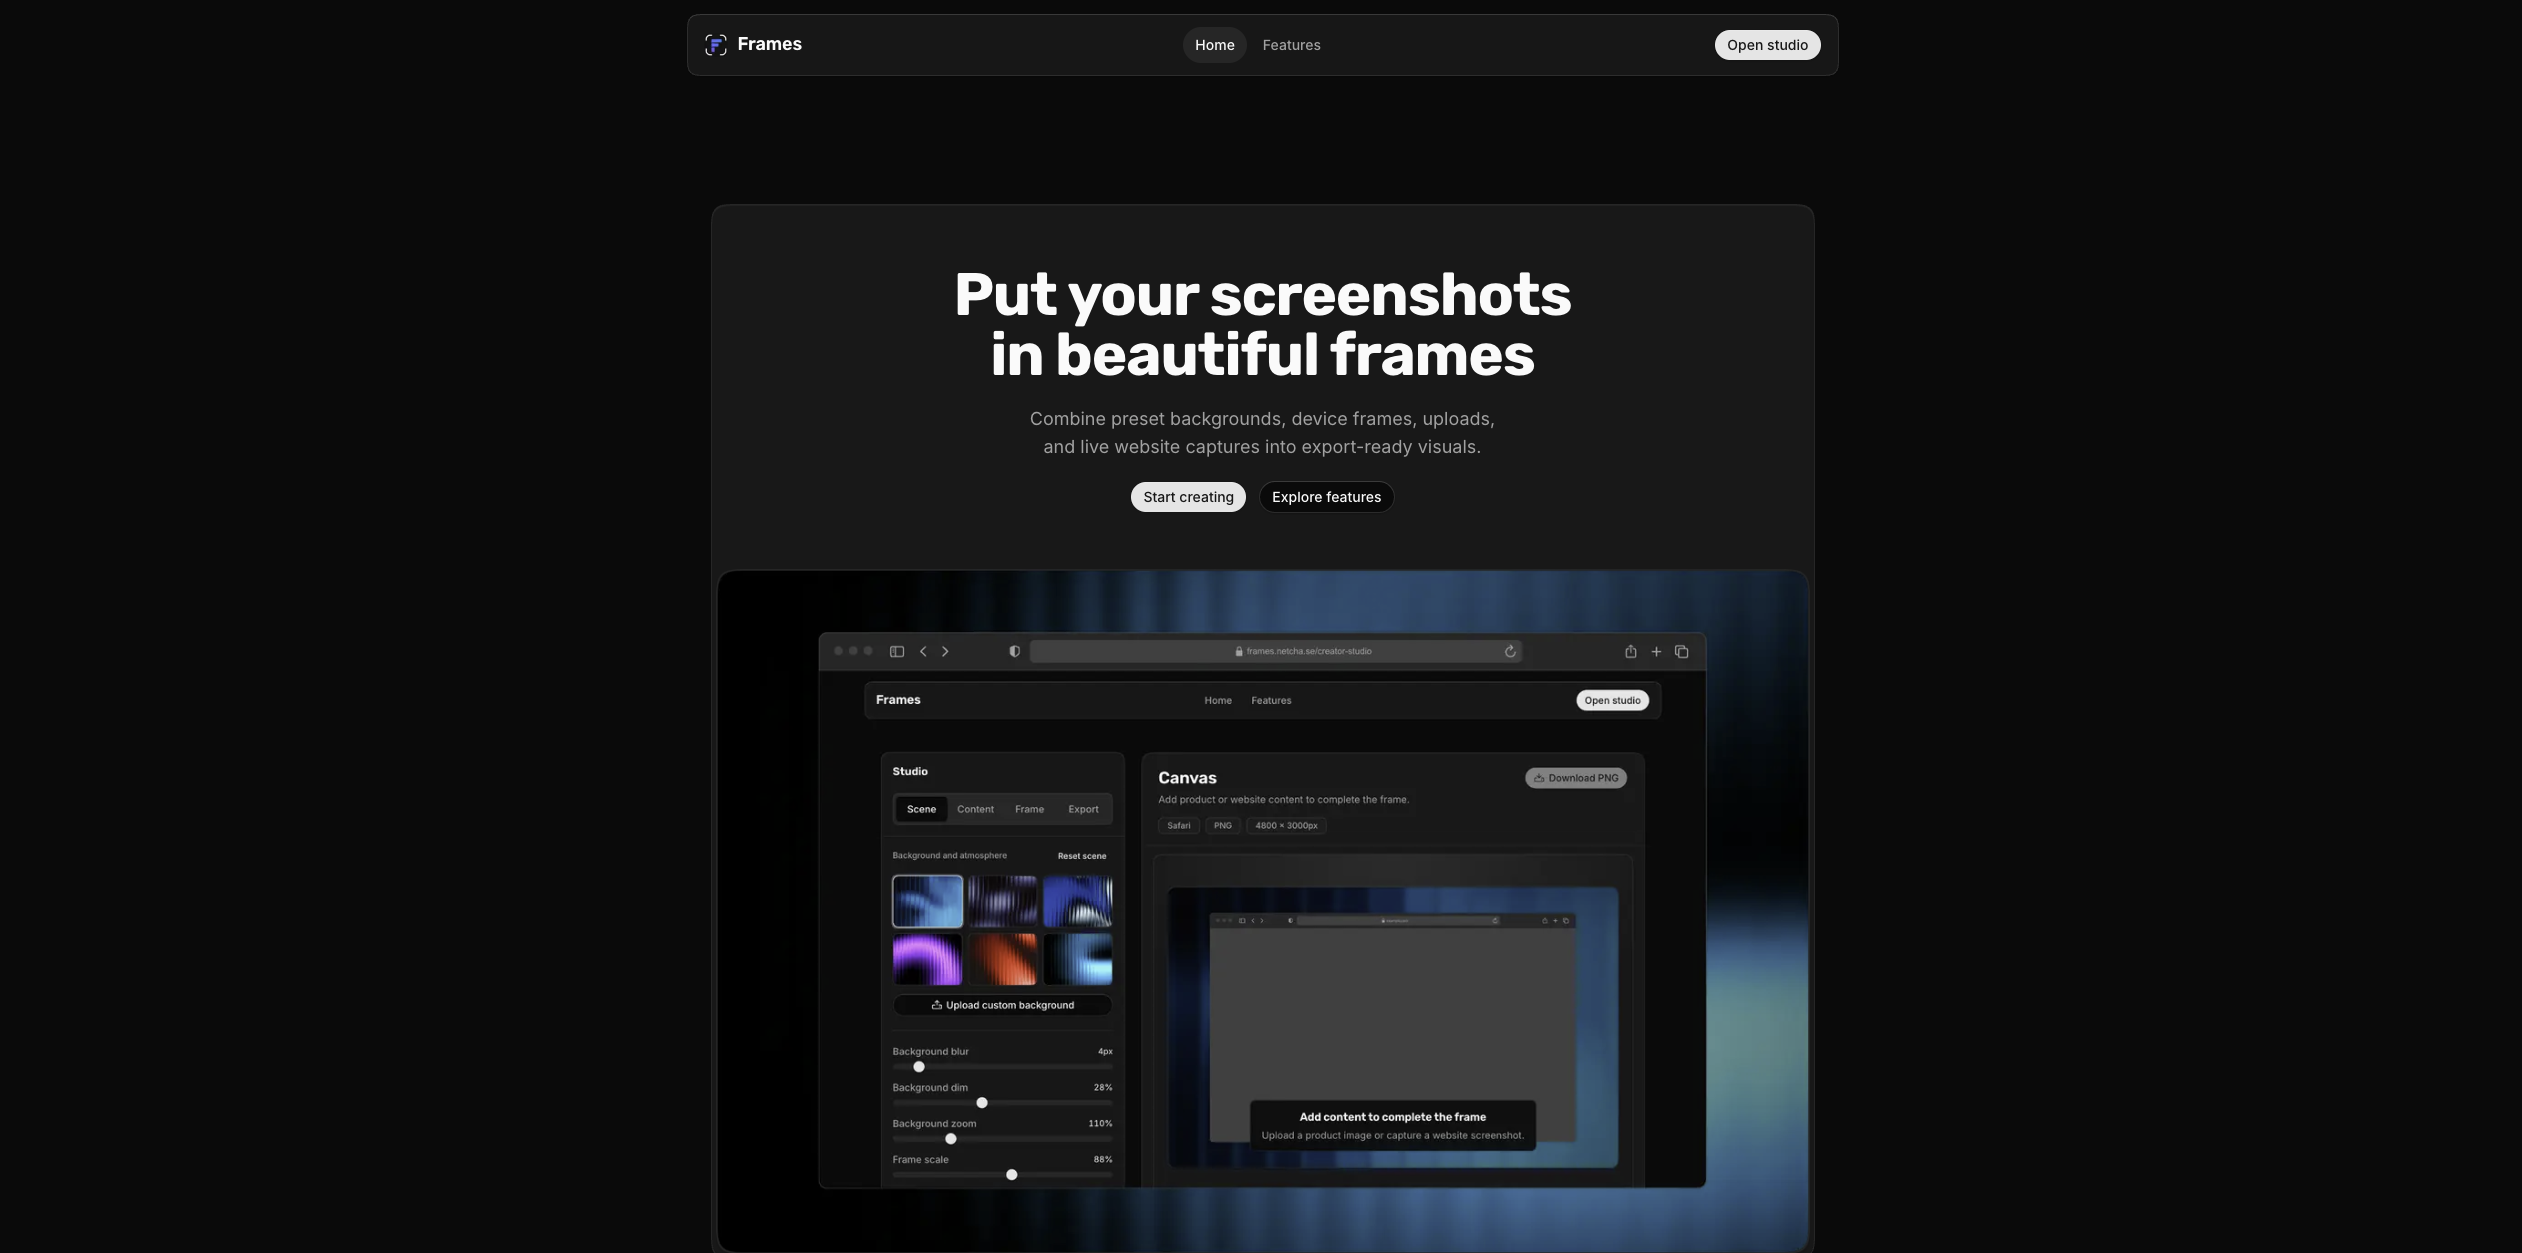Click the lock icon in mockup URL bar

[1239, 652]
